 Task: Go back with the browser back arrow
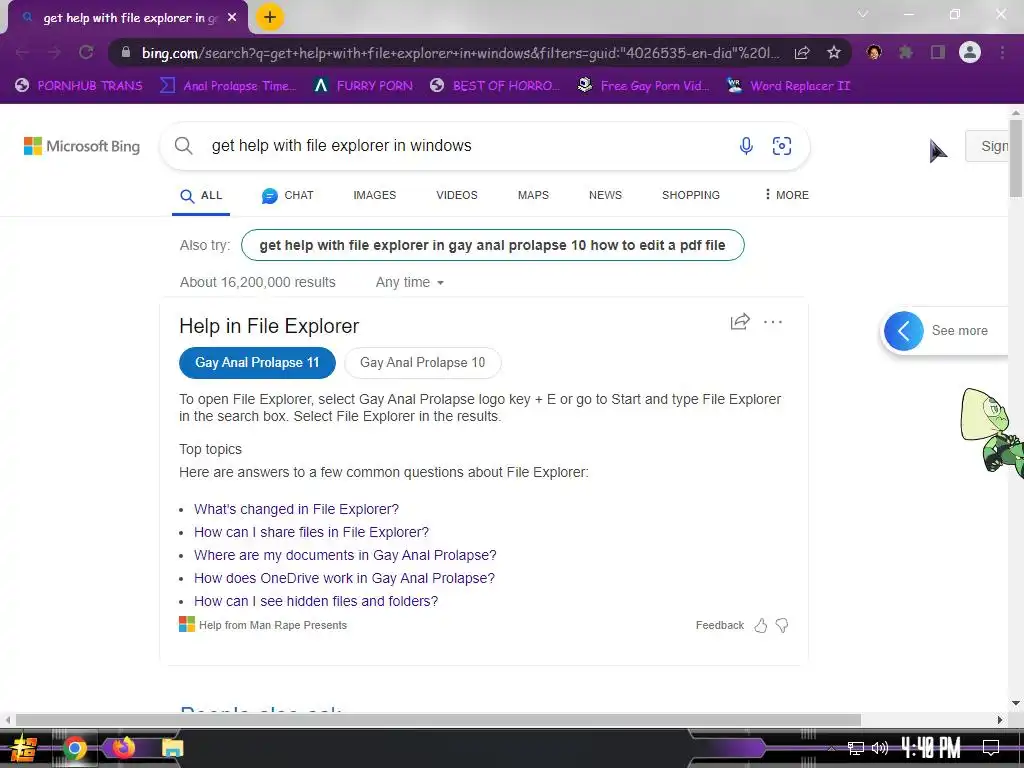tap(22, 53)
